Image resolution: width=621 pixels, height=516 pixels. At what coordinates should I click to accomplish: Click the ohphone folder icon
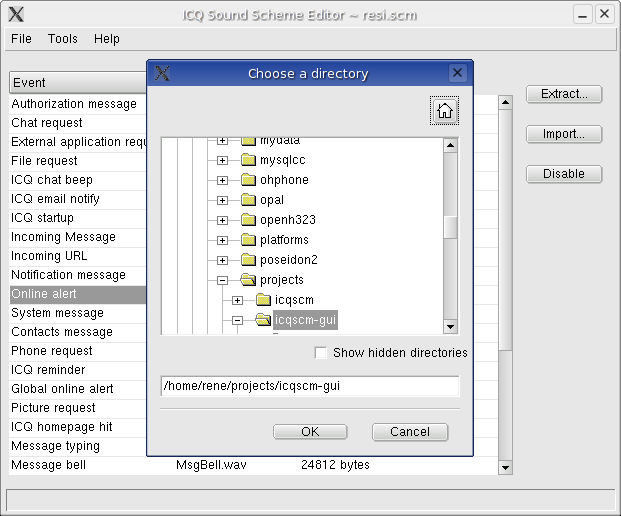click(x=248, y=180)
